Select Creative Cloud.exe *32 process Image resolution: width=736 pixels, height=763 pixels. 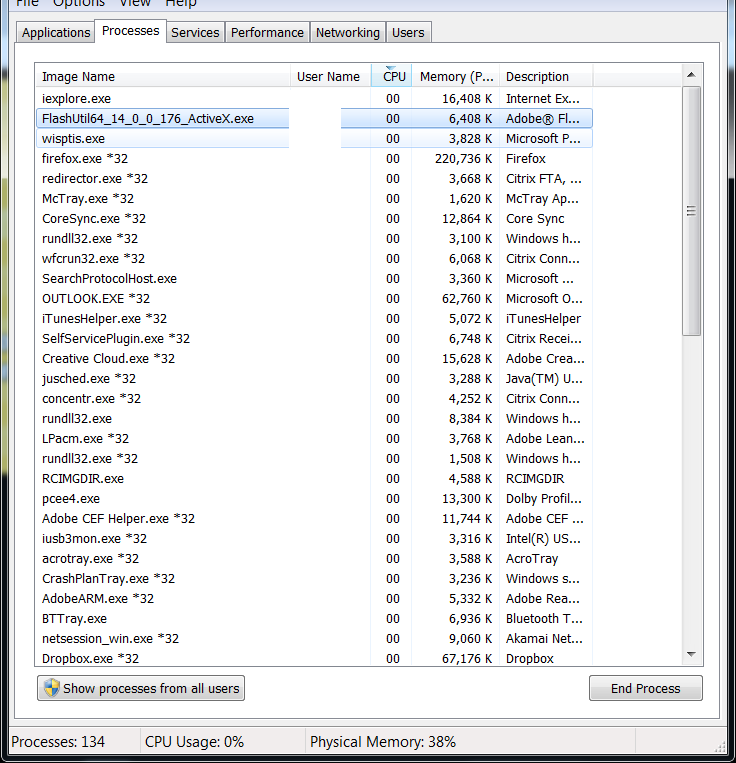point(314,359)
